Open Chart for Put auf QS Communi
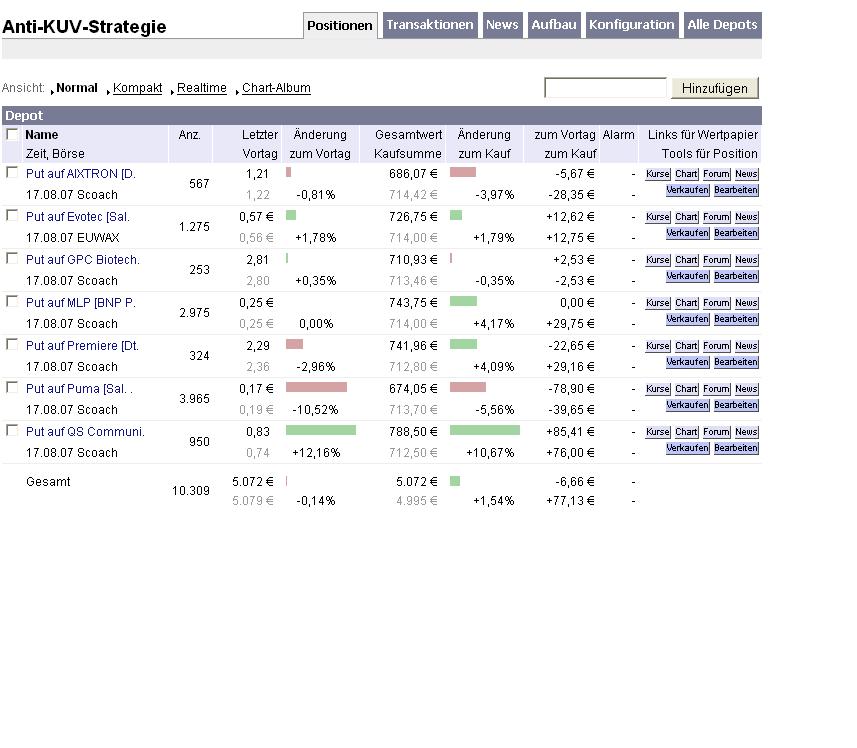The height and width of the screenshot is (748, 857). (686, 432)
